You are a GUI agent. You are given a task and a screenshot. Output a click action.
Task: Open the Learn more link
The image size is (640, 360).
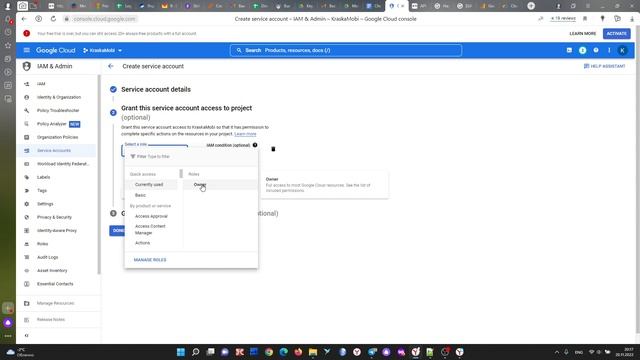pyautogui.click(x=245, y=134)
